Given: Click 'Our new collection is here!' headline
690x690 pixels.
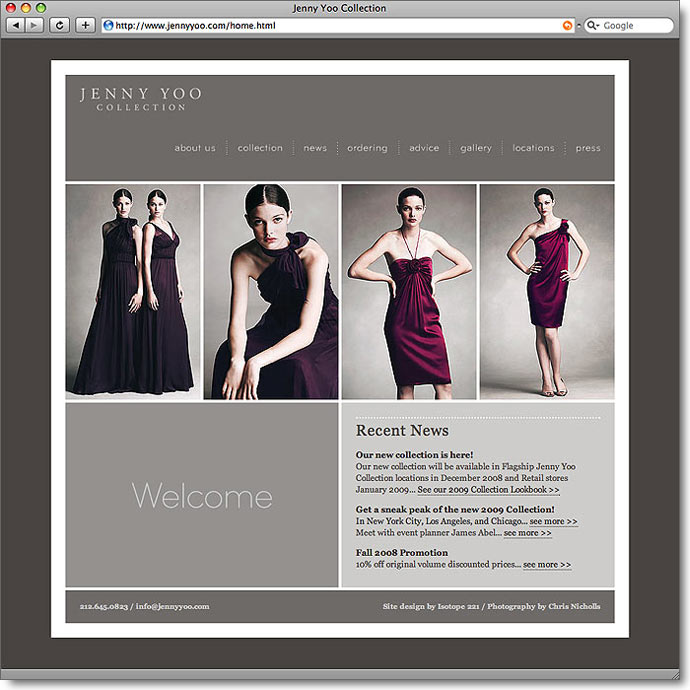Looking at the screenshot, I should [x=415, y=455].
